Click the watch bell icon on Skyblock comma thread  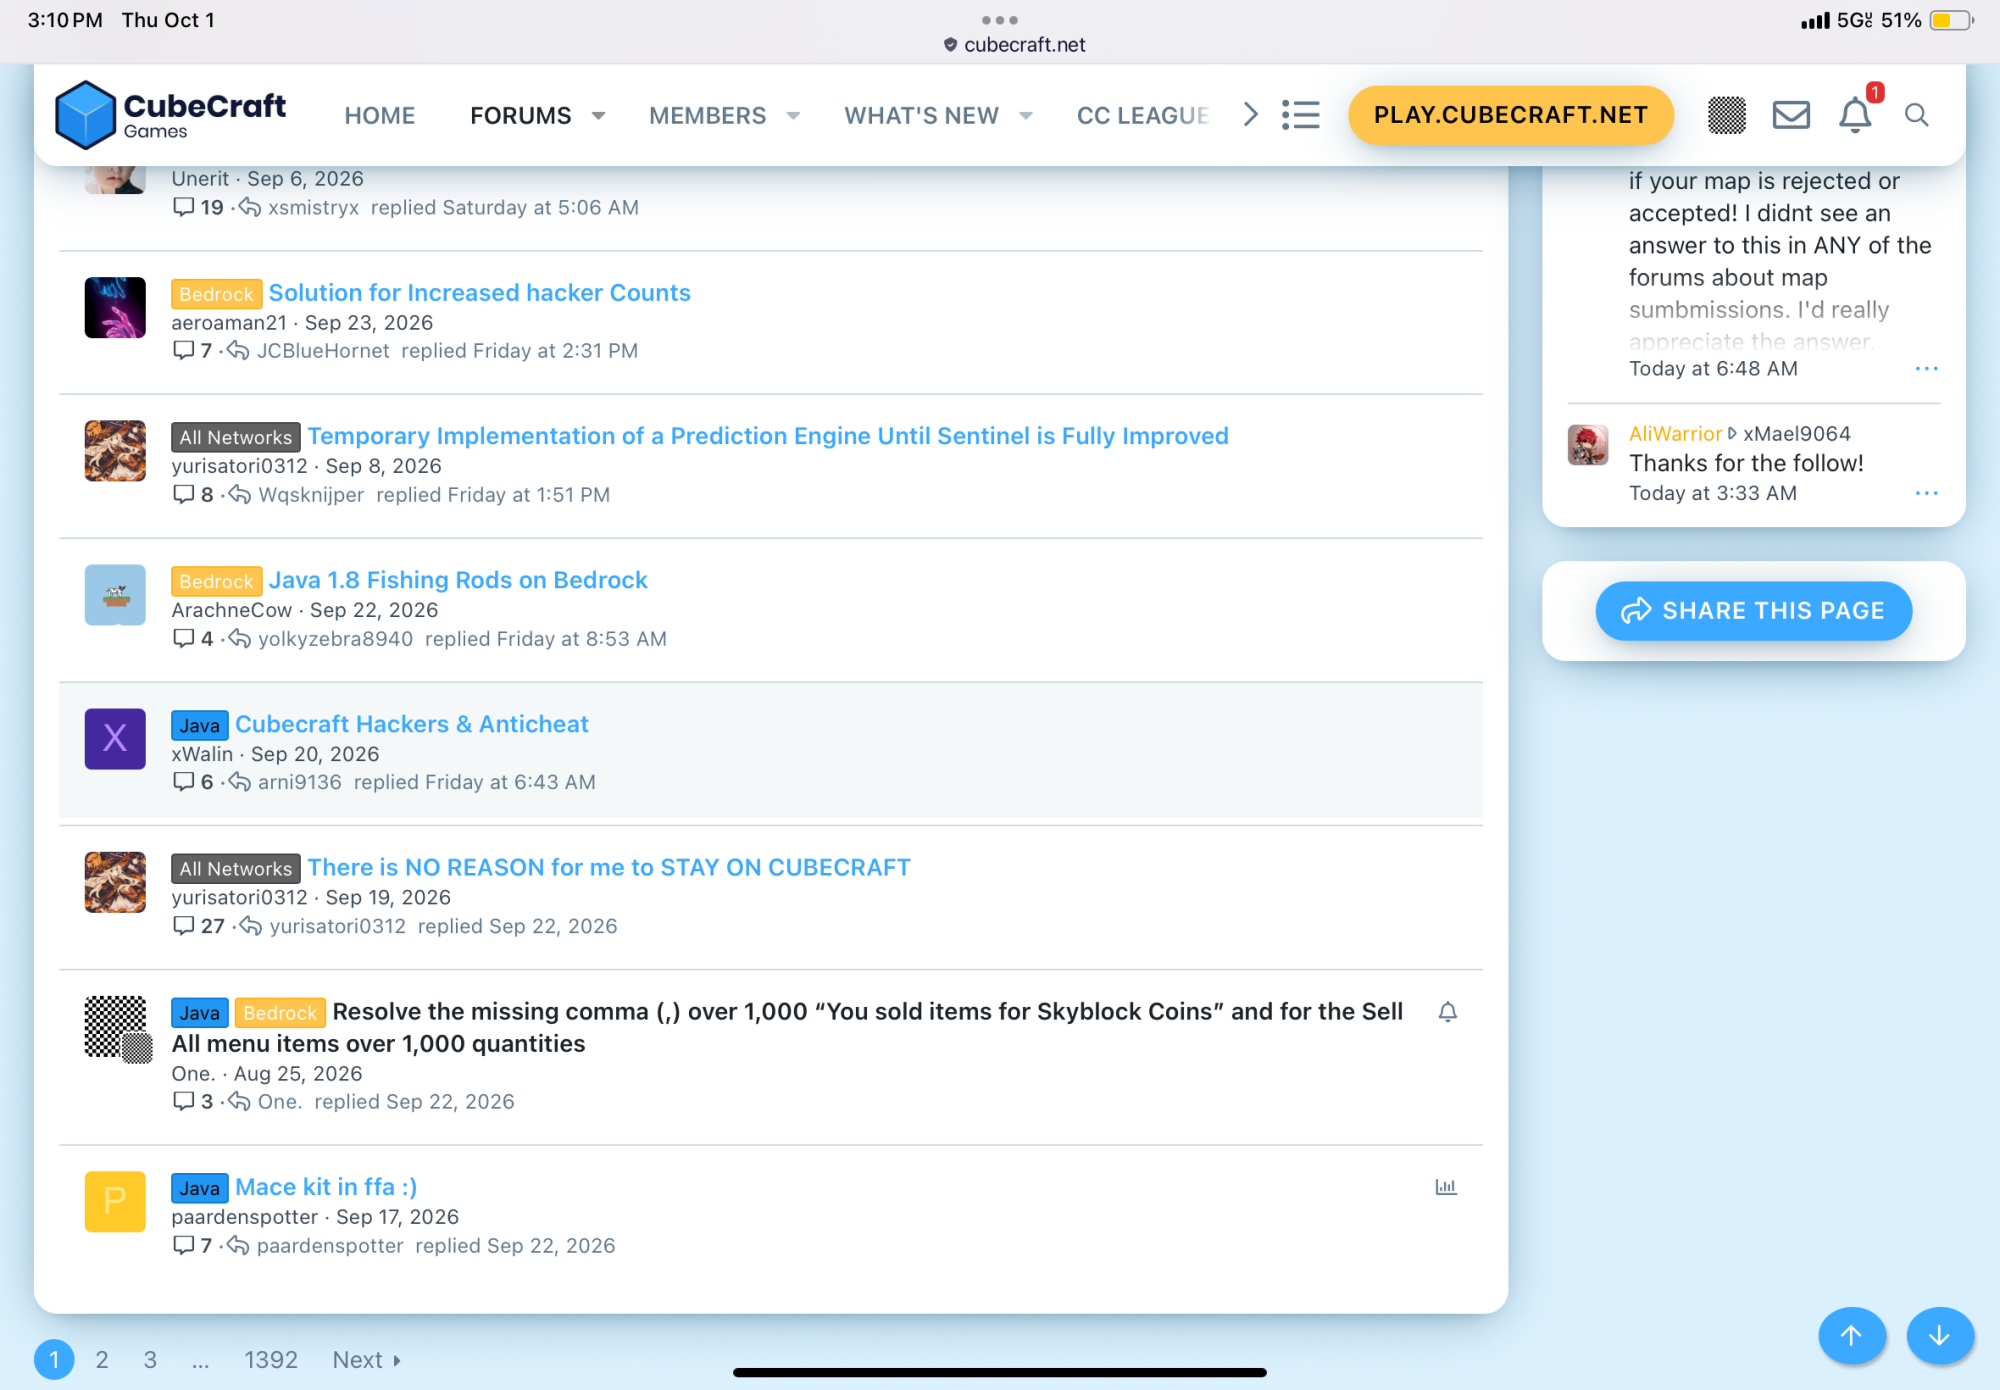pos(1447,1012)
